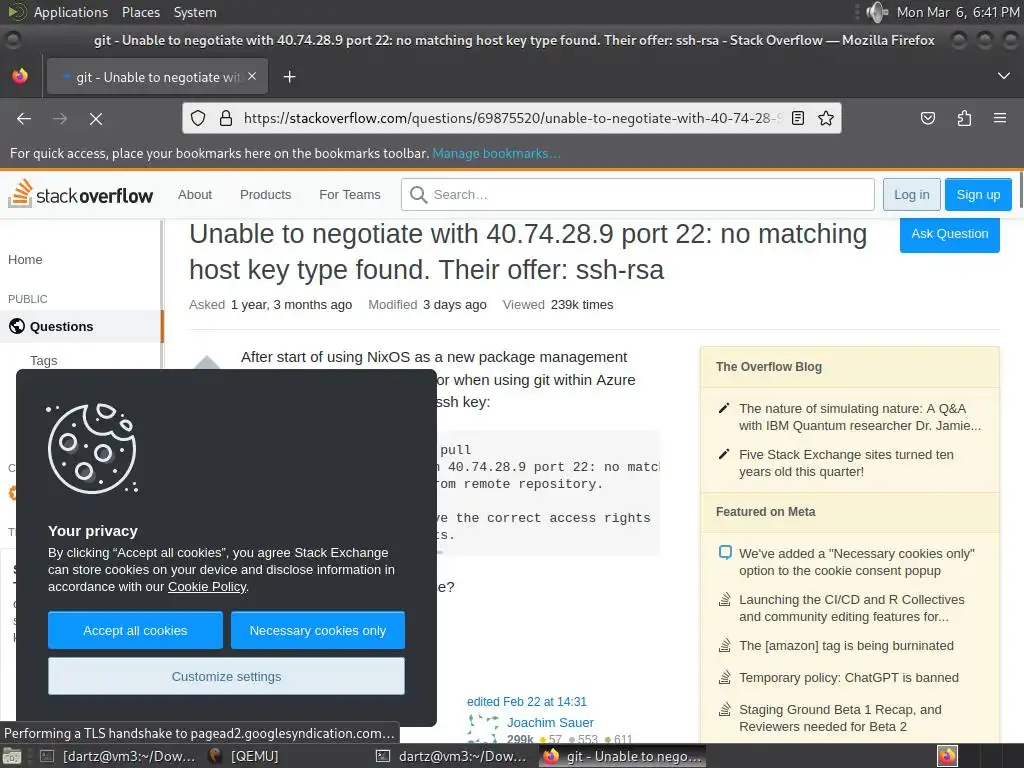Screen dimensions: 1024x768
Task: Click the search magnifier icon
Action: coord(418,195)
